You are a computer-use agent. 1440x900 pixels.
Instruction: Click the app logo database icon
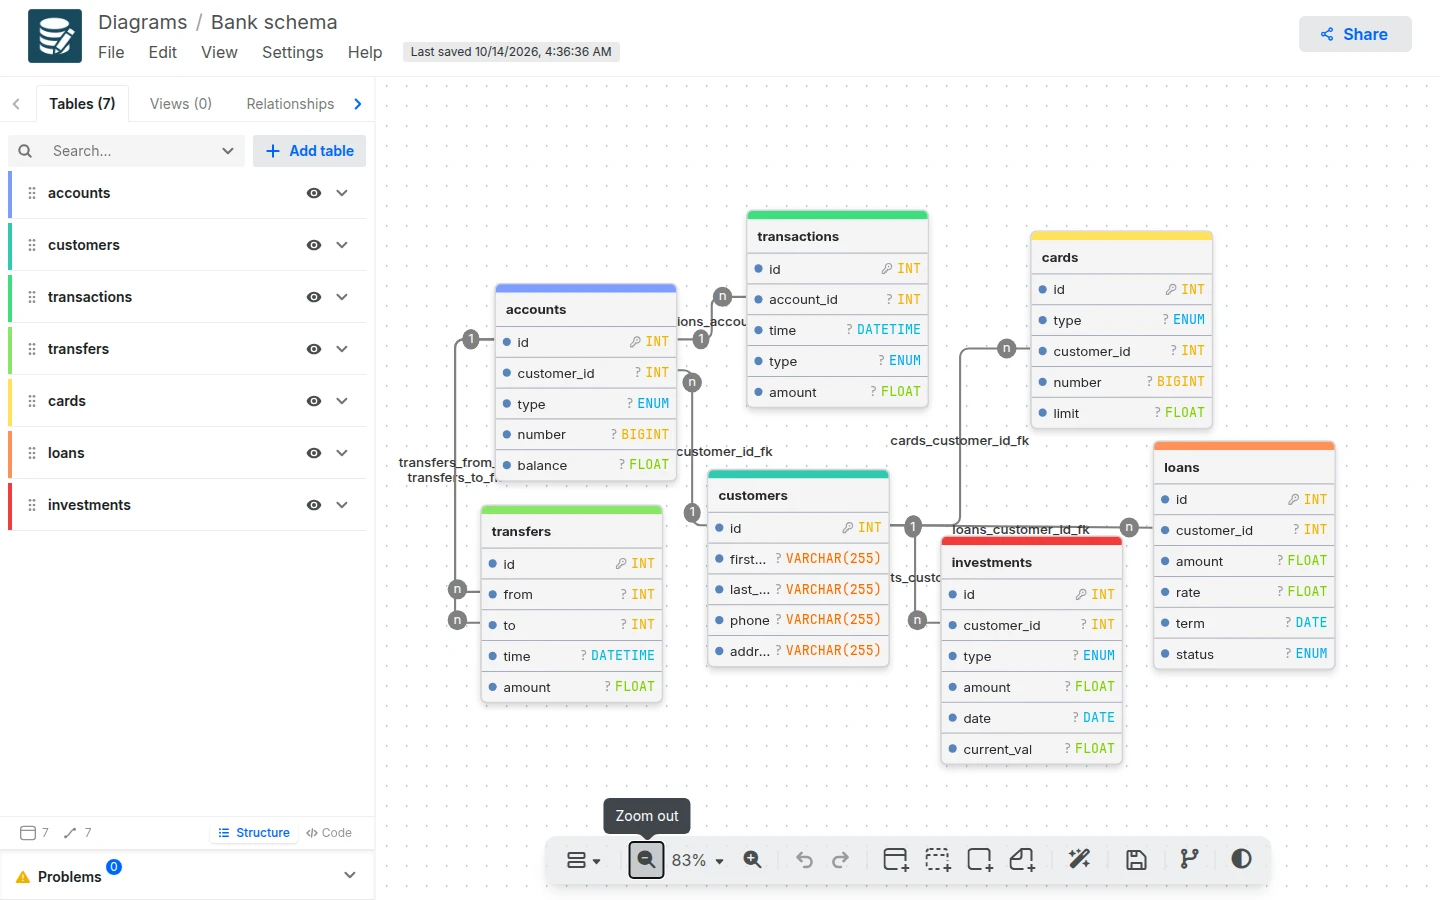click(x=55, y=36)
